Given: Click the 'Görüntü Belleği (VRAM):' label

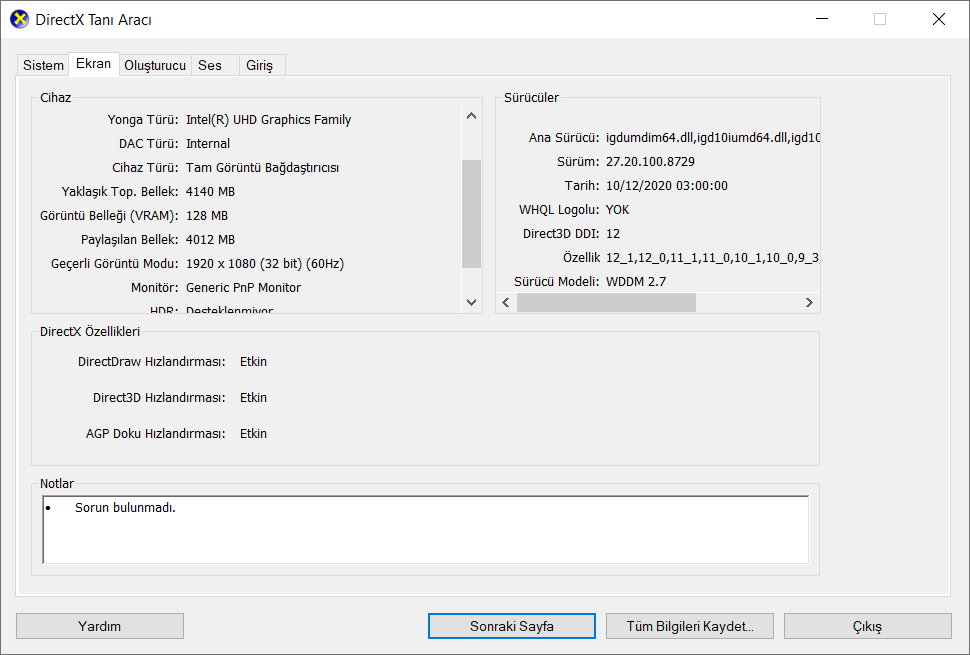Looking at the screenshot, I should [109, 216].
